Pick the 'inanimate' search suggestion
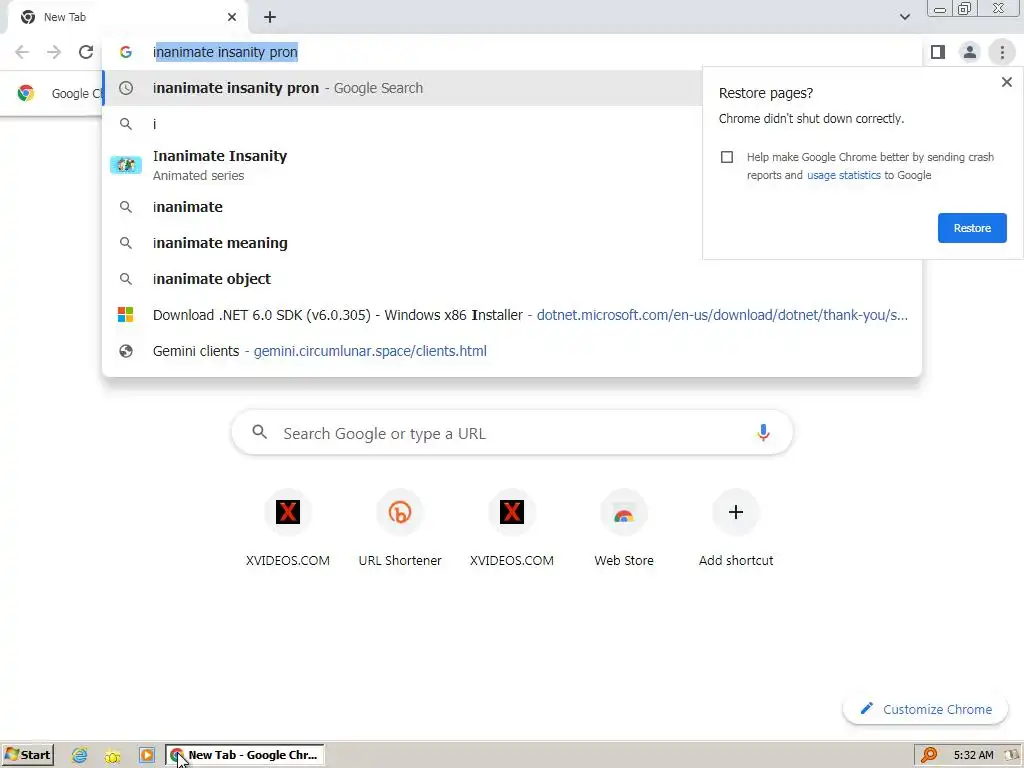Screen dimensions: 1024x768 [x=402, y=207]
